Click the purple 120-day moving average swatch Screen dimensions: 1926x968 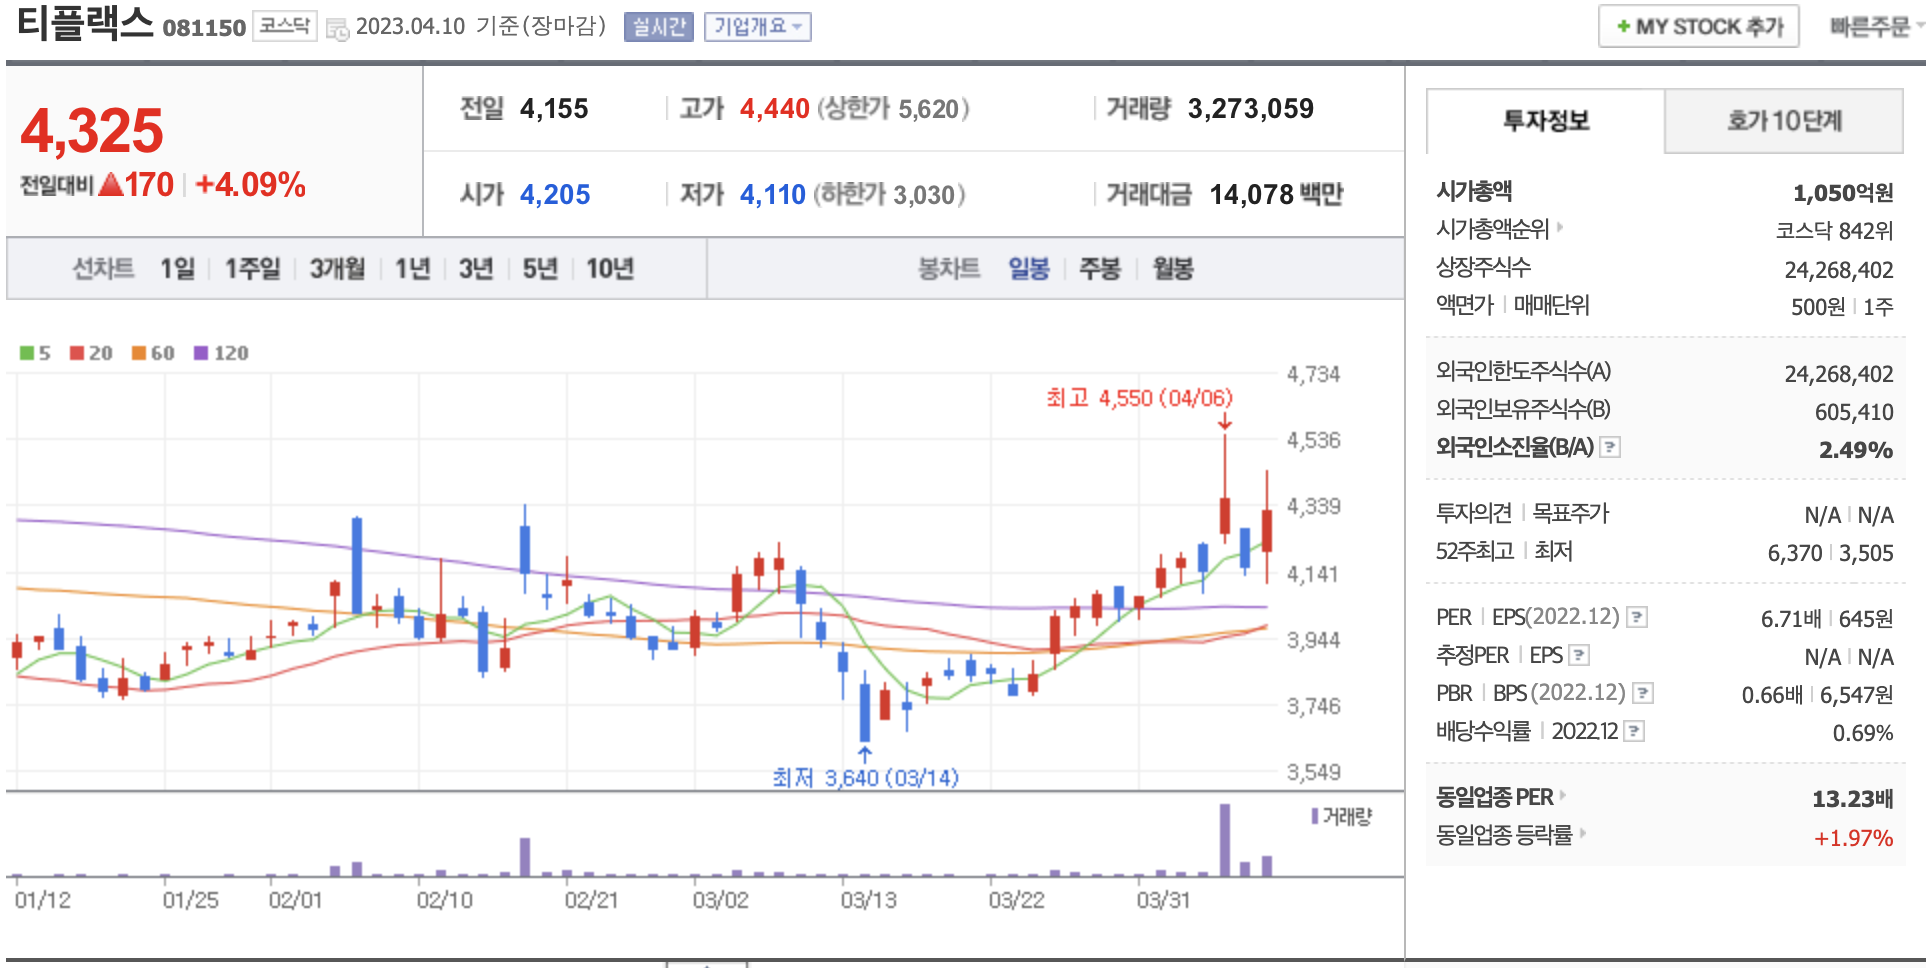point(201,353)
